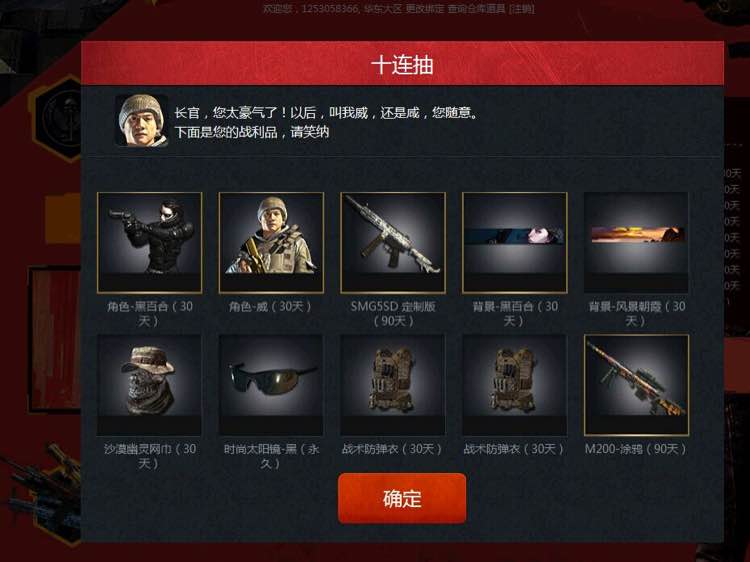Image resolution: width=750 pixels, height=562 pixels.
Task: Select the 角色-威 soldier character reward
Action: click(271, 242)
